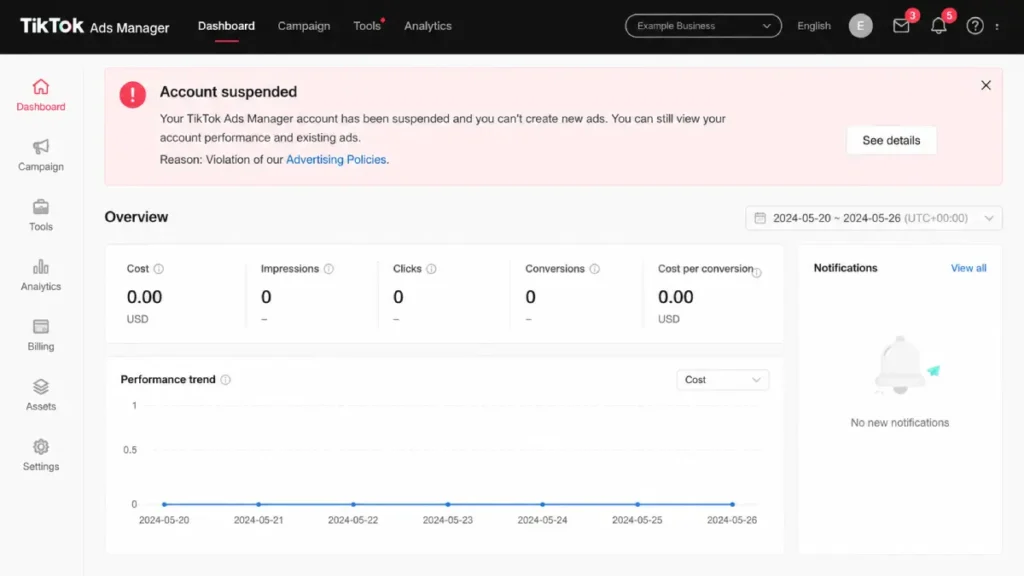1024x576 pixels.
Task: Open the help question mark icon
Action: click(975, 26)
